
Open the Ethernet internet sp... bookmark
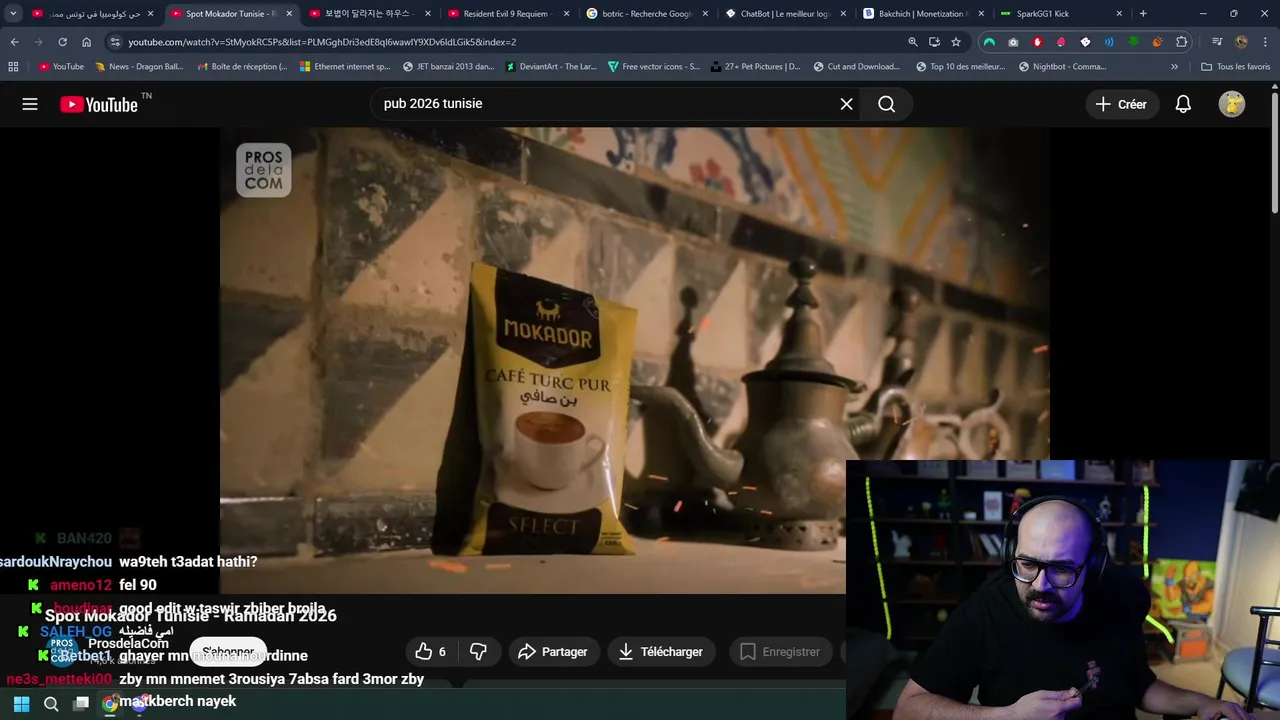click(344, 67)
